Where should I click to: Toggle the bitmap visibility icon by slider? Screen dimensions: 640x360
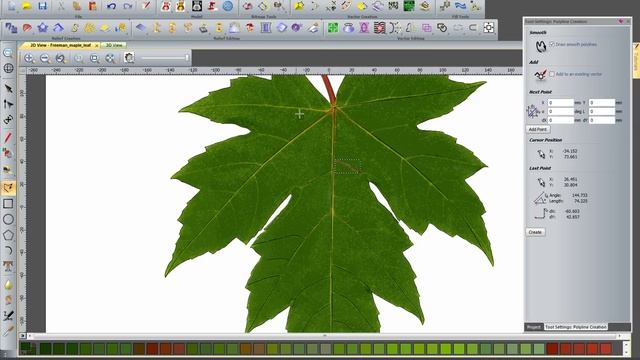click(129, 58)
